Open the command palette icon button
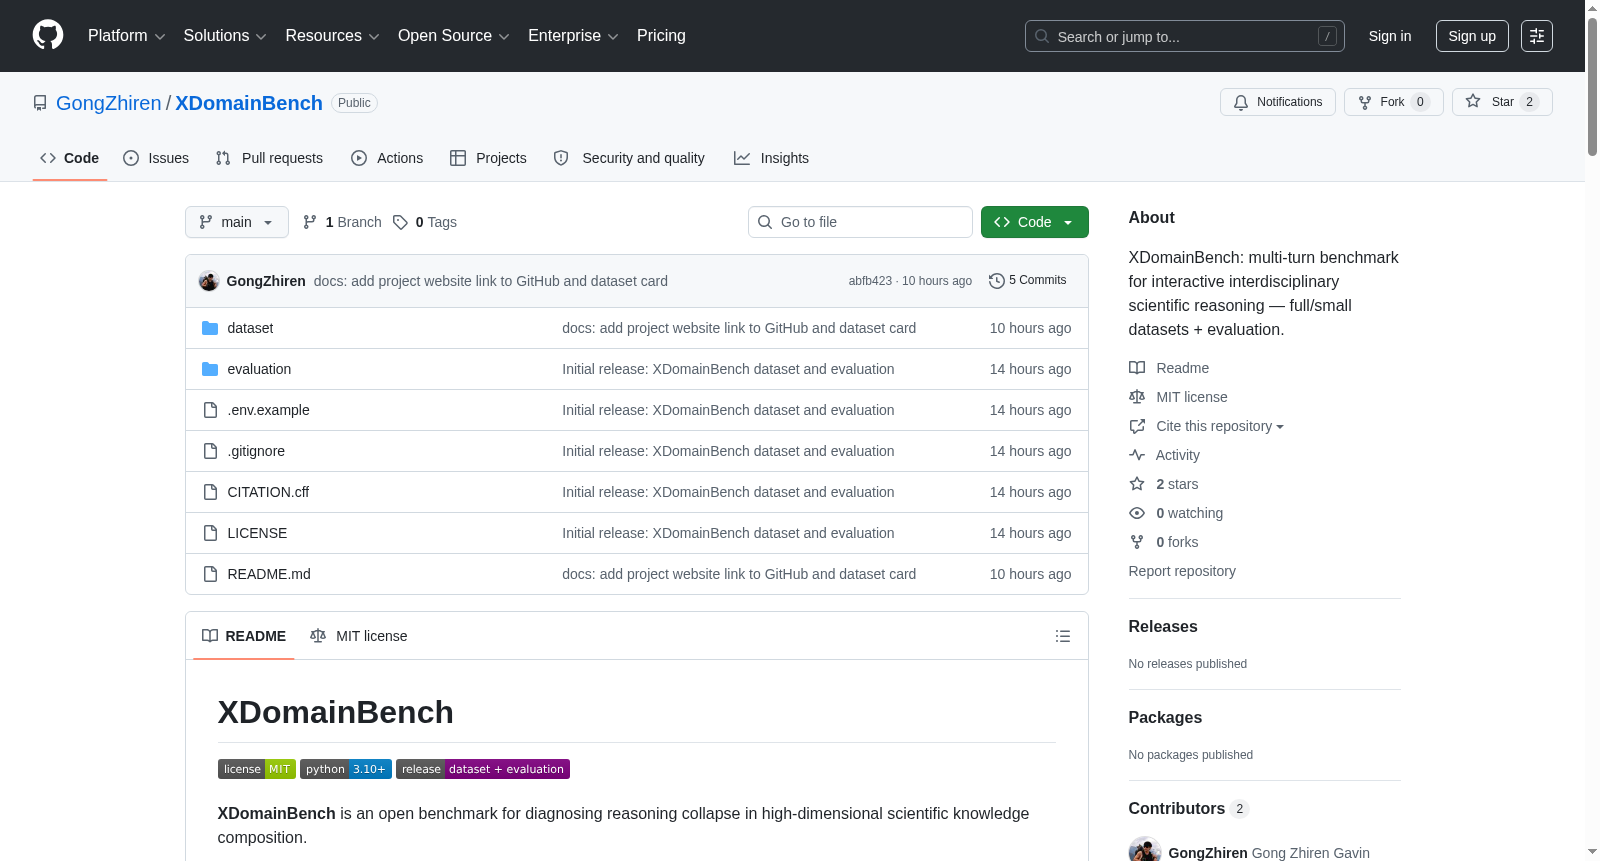Viewport: 1600px width, 861px height. [x=1536, y=36]
